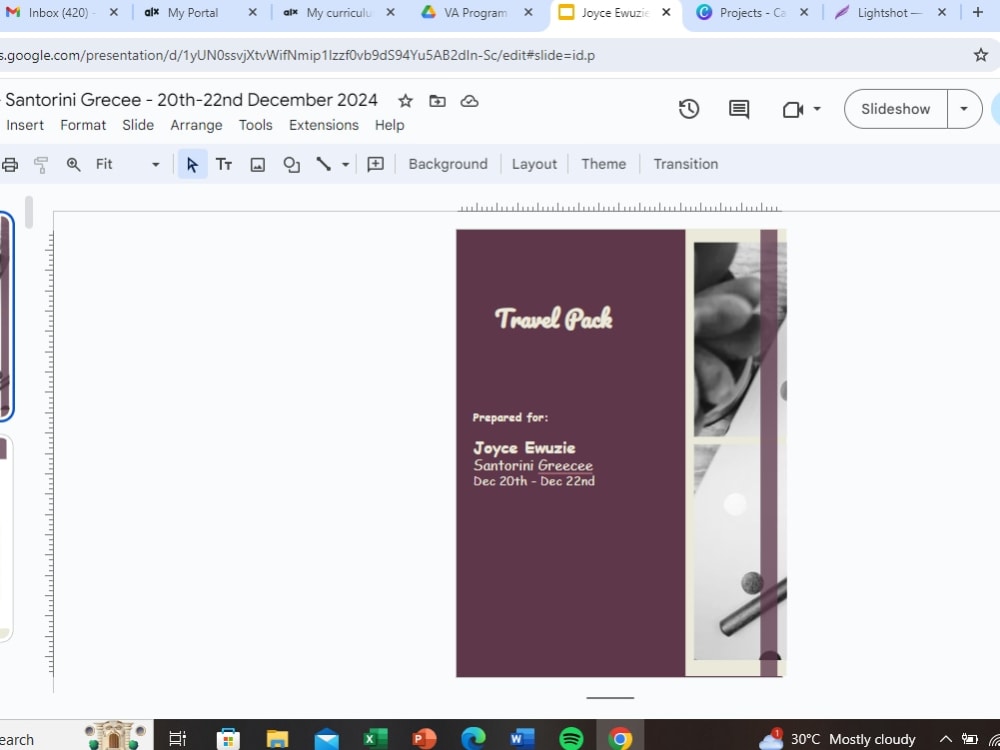Click the Joyce Ewuzie name text
Image resolution: width=1000 pixels, height=750 pixels.
click(524, 448)
